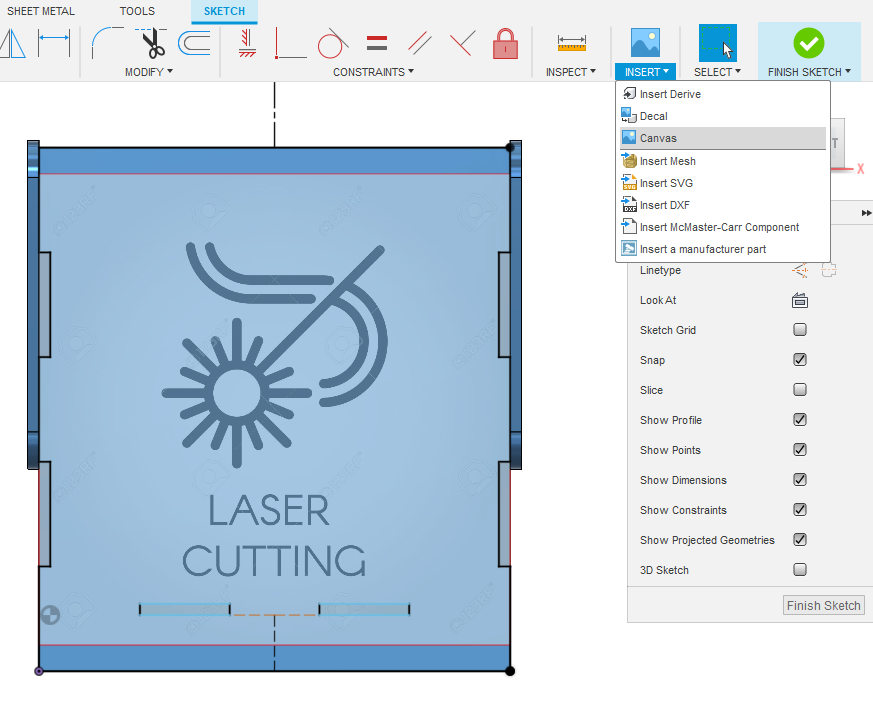Toggle the Show Dimensions checkbox
This screenshot has width=873, height=703.
click(800, 480)
